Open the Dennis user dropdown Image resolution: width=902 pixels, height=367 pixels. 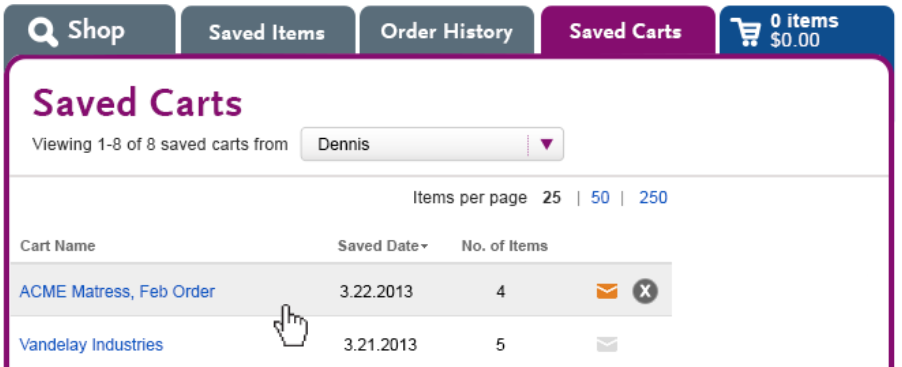(432, 144)
